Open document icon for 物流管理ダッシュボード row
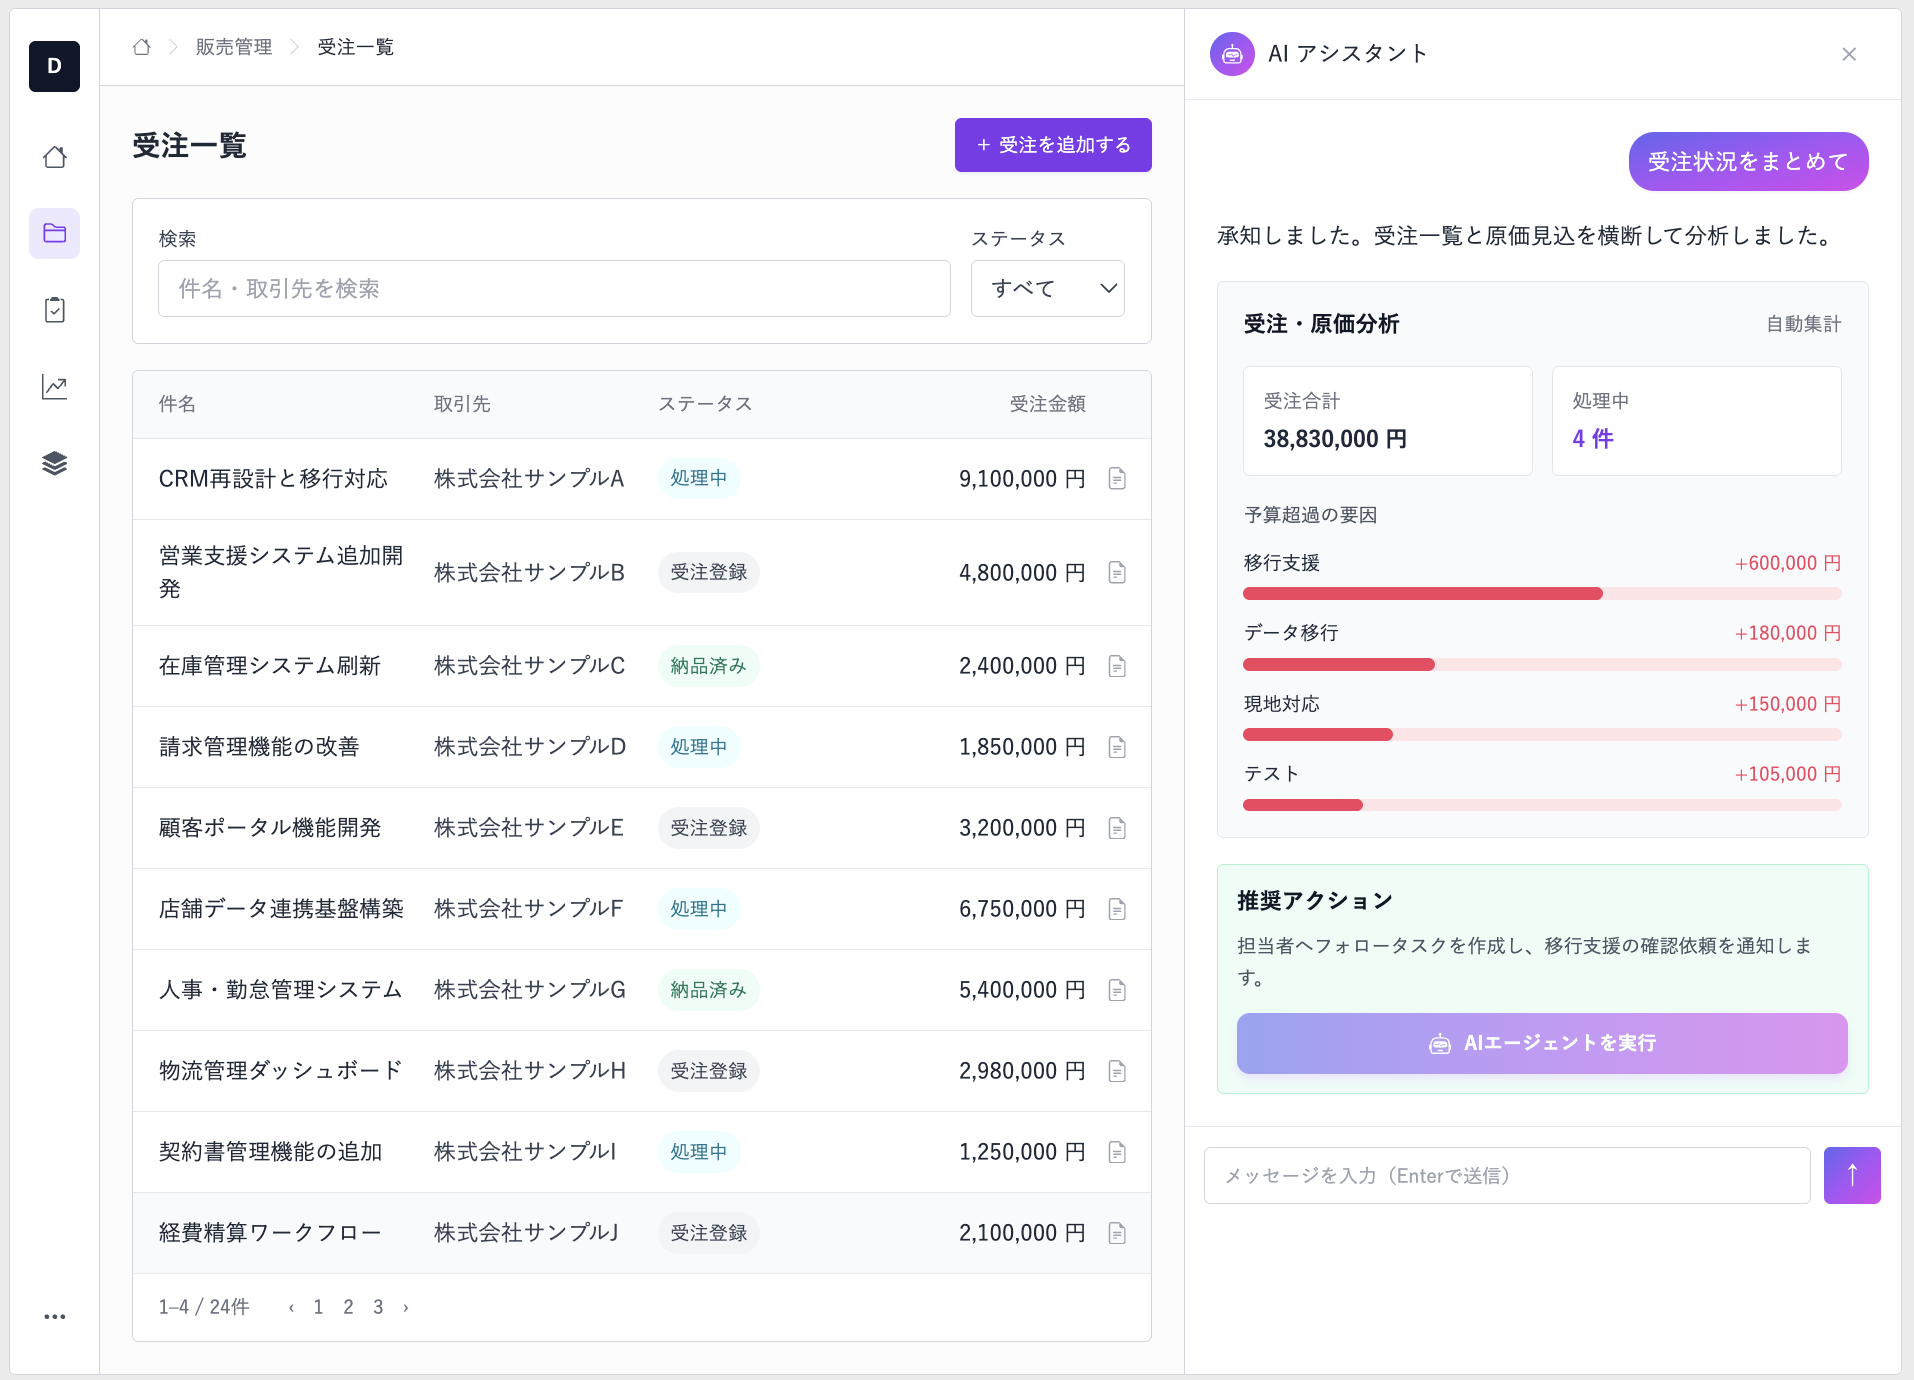 pos(1117,1071)
